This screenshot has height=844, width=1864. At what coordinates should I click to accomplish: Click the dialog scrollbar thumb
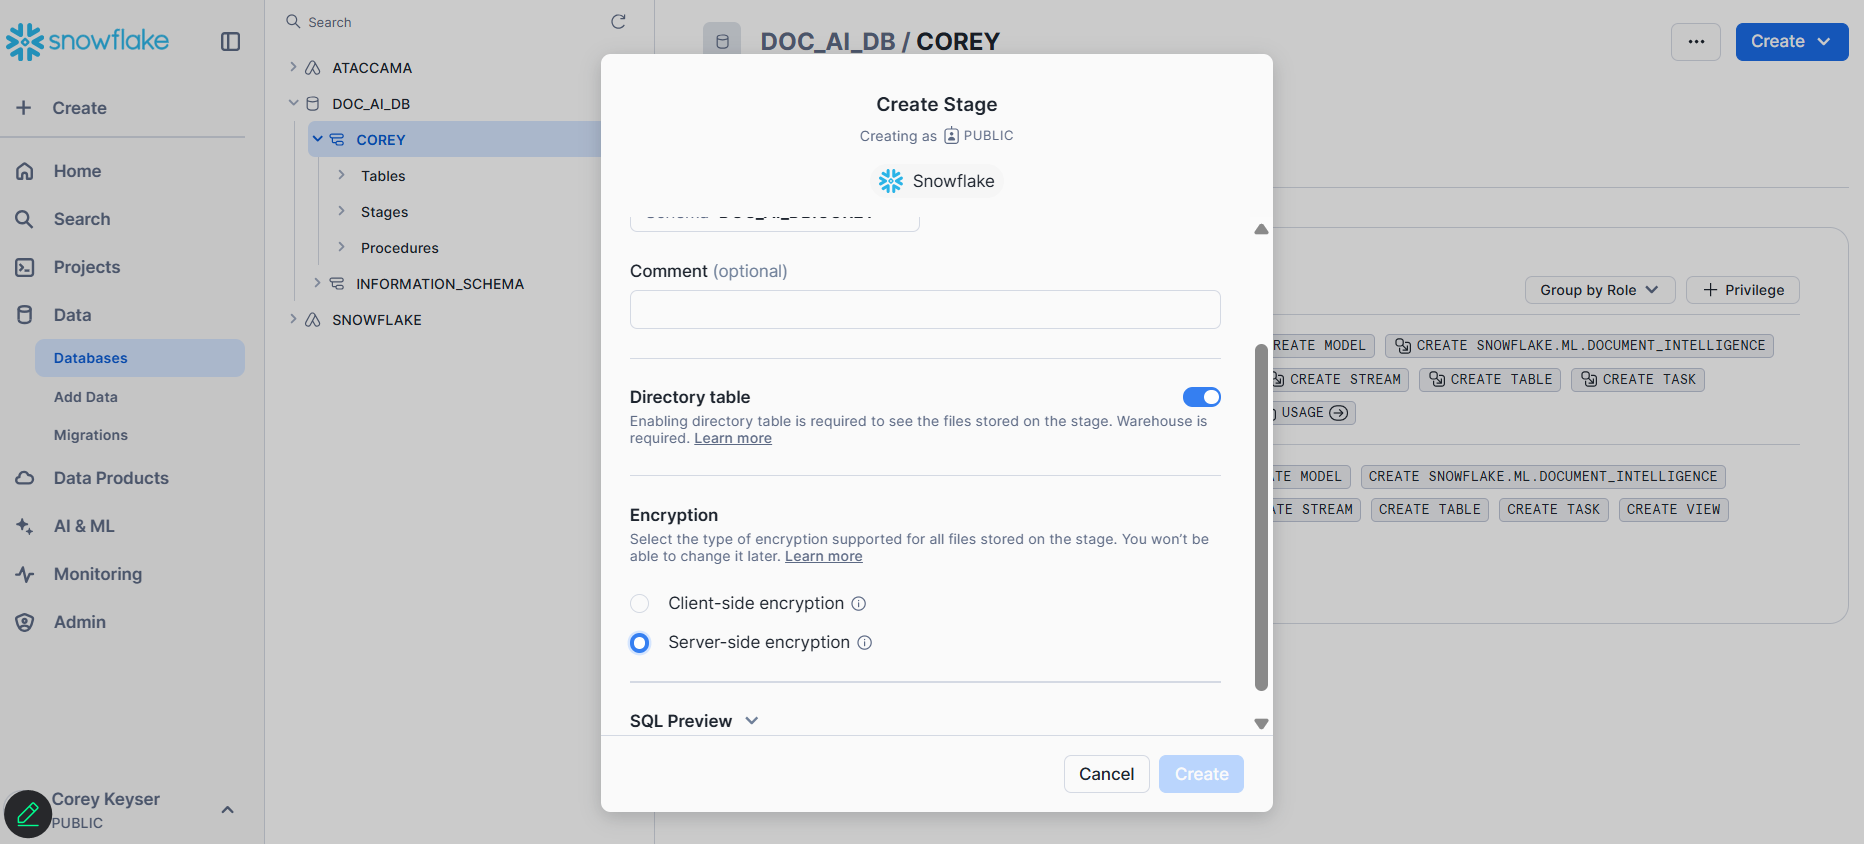[1261, 517]
